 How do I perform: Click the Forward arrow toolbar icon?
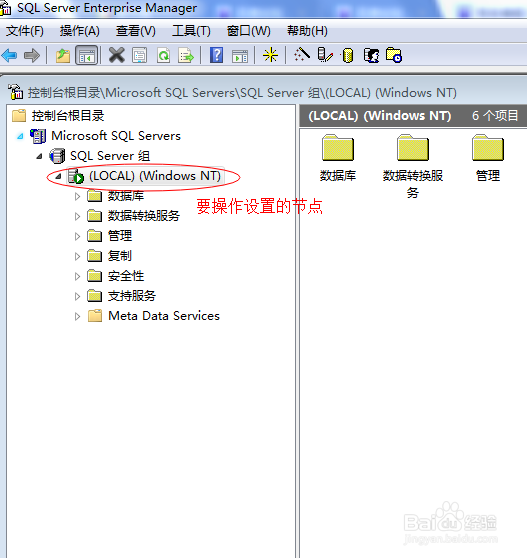pos(32,56)
